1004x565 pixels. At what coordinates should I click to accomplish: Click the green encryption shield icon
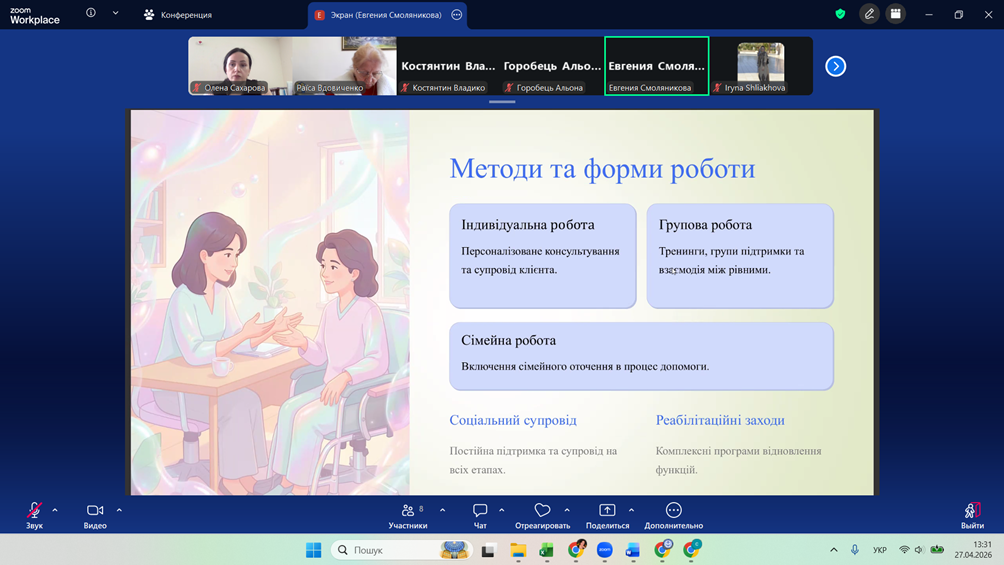point(840,15)
